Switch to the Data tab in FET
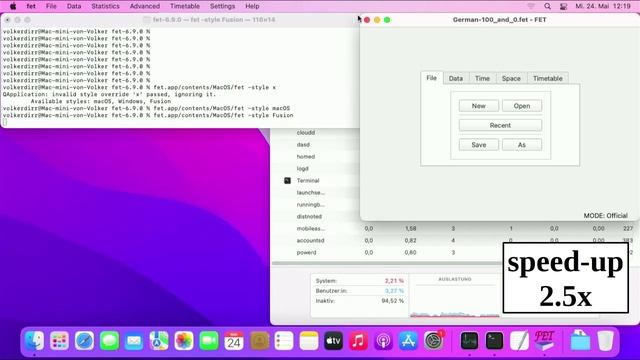Image resolution: width=640 pixels, height=360 pixels. click(x=456, y=78)
